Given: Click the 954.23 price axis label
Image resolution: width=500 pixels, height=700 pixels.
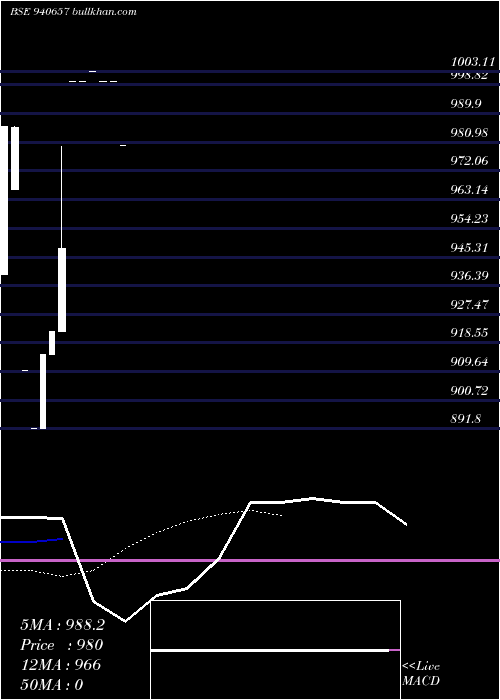Looking at the screenshot, I should click(x=469, y=219).
